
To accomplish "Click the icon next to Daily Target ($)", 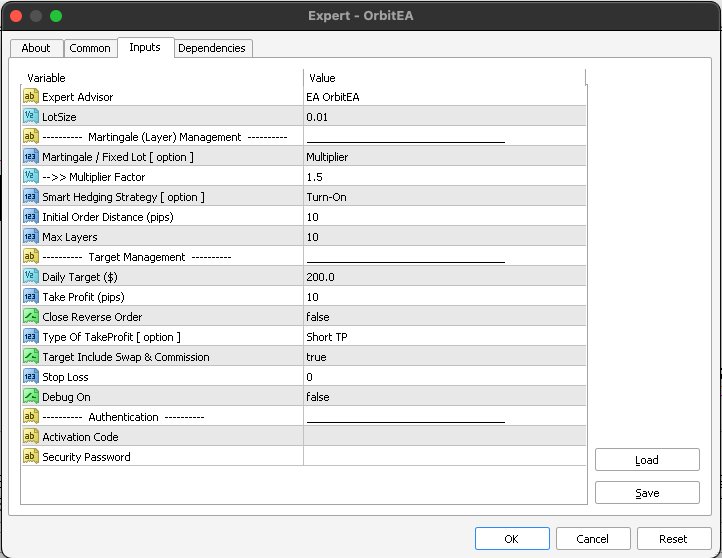I will tap(30, 277).
